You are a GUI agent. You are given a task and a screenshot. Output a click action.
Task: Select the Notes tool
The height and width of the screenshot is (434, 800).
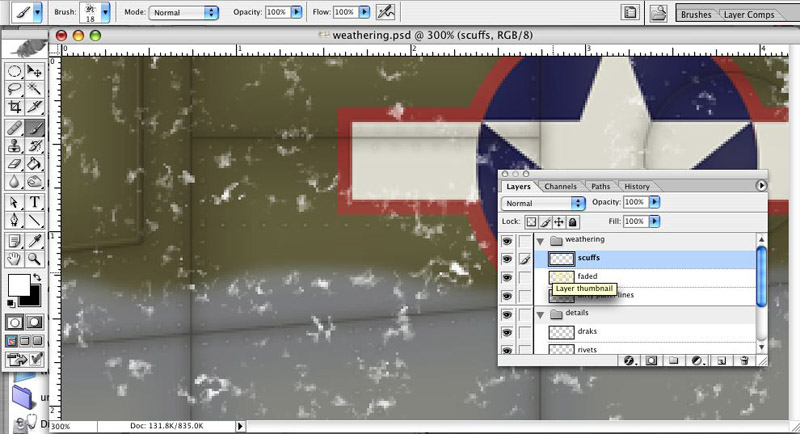pos(14,241)
